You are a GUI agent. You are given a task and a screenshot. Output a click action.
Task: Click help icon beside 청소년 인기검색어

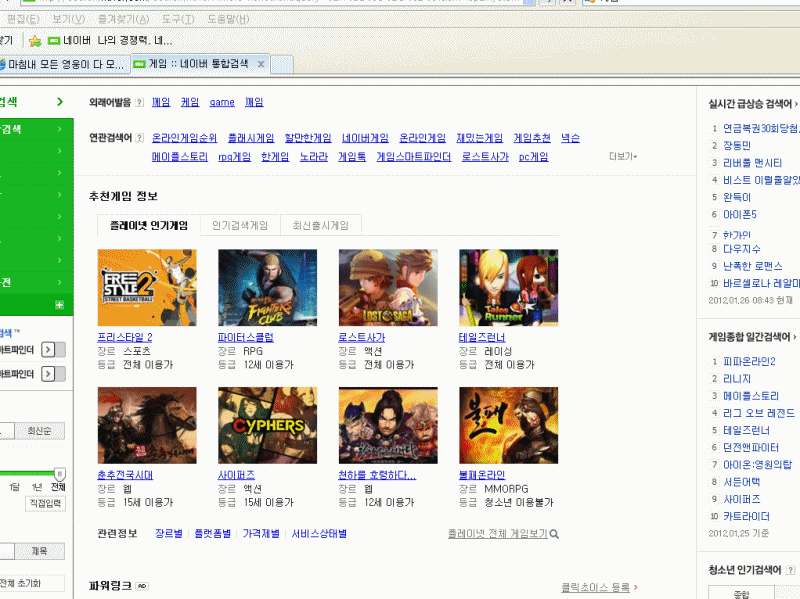point(790,570)
